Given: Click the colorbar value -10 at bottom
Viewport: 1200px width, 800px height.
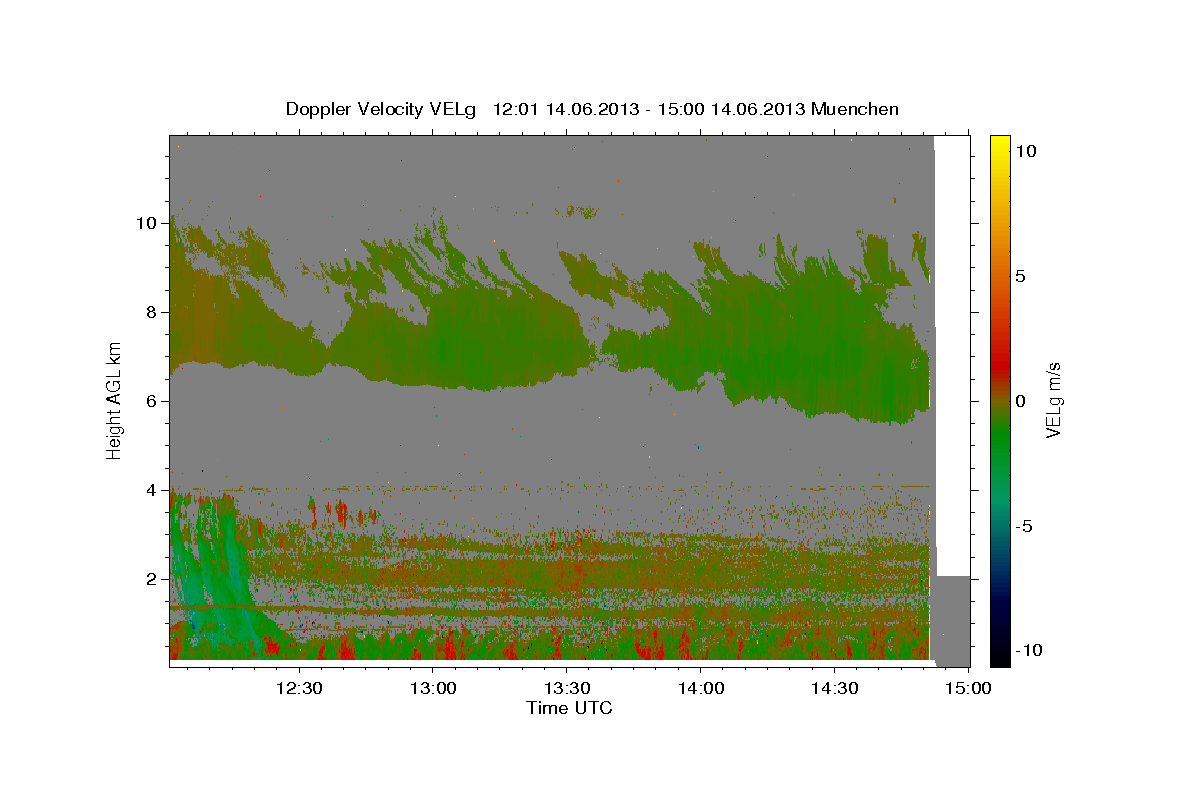Looking at the screenshot, I should pyautogui.click(x=1028, y=651).
